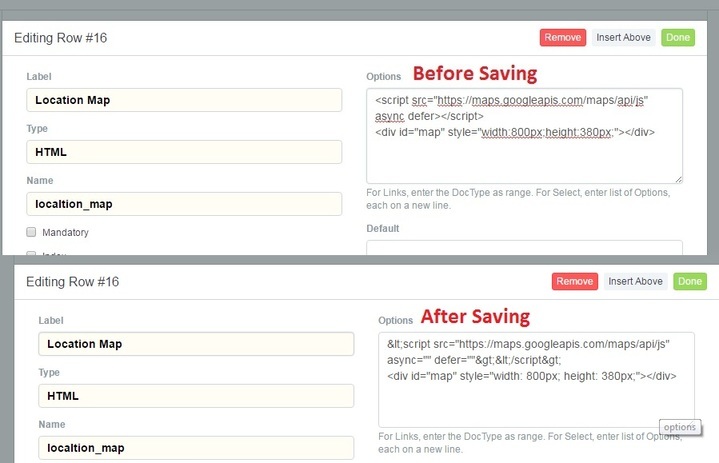Click the Default field below Options
This screenshot has width=719, height=463.
point(524,248)
